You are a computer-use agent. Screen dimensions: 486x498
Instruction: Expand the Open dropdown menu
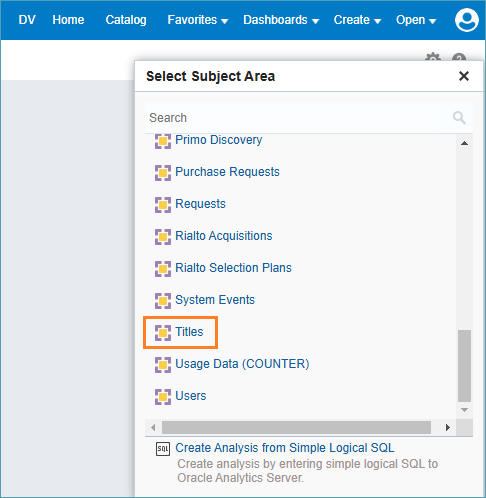click(416, 20)
